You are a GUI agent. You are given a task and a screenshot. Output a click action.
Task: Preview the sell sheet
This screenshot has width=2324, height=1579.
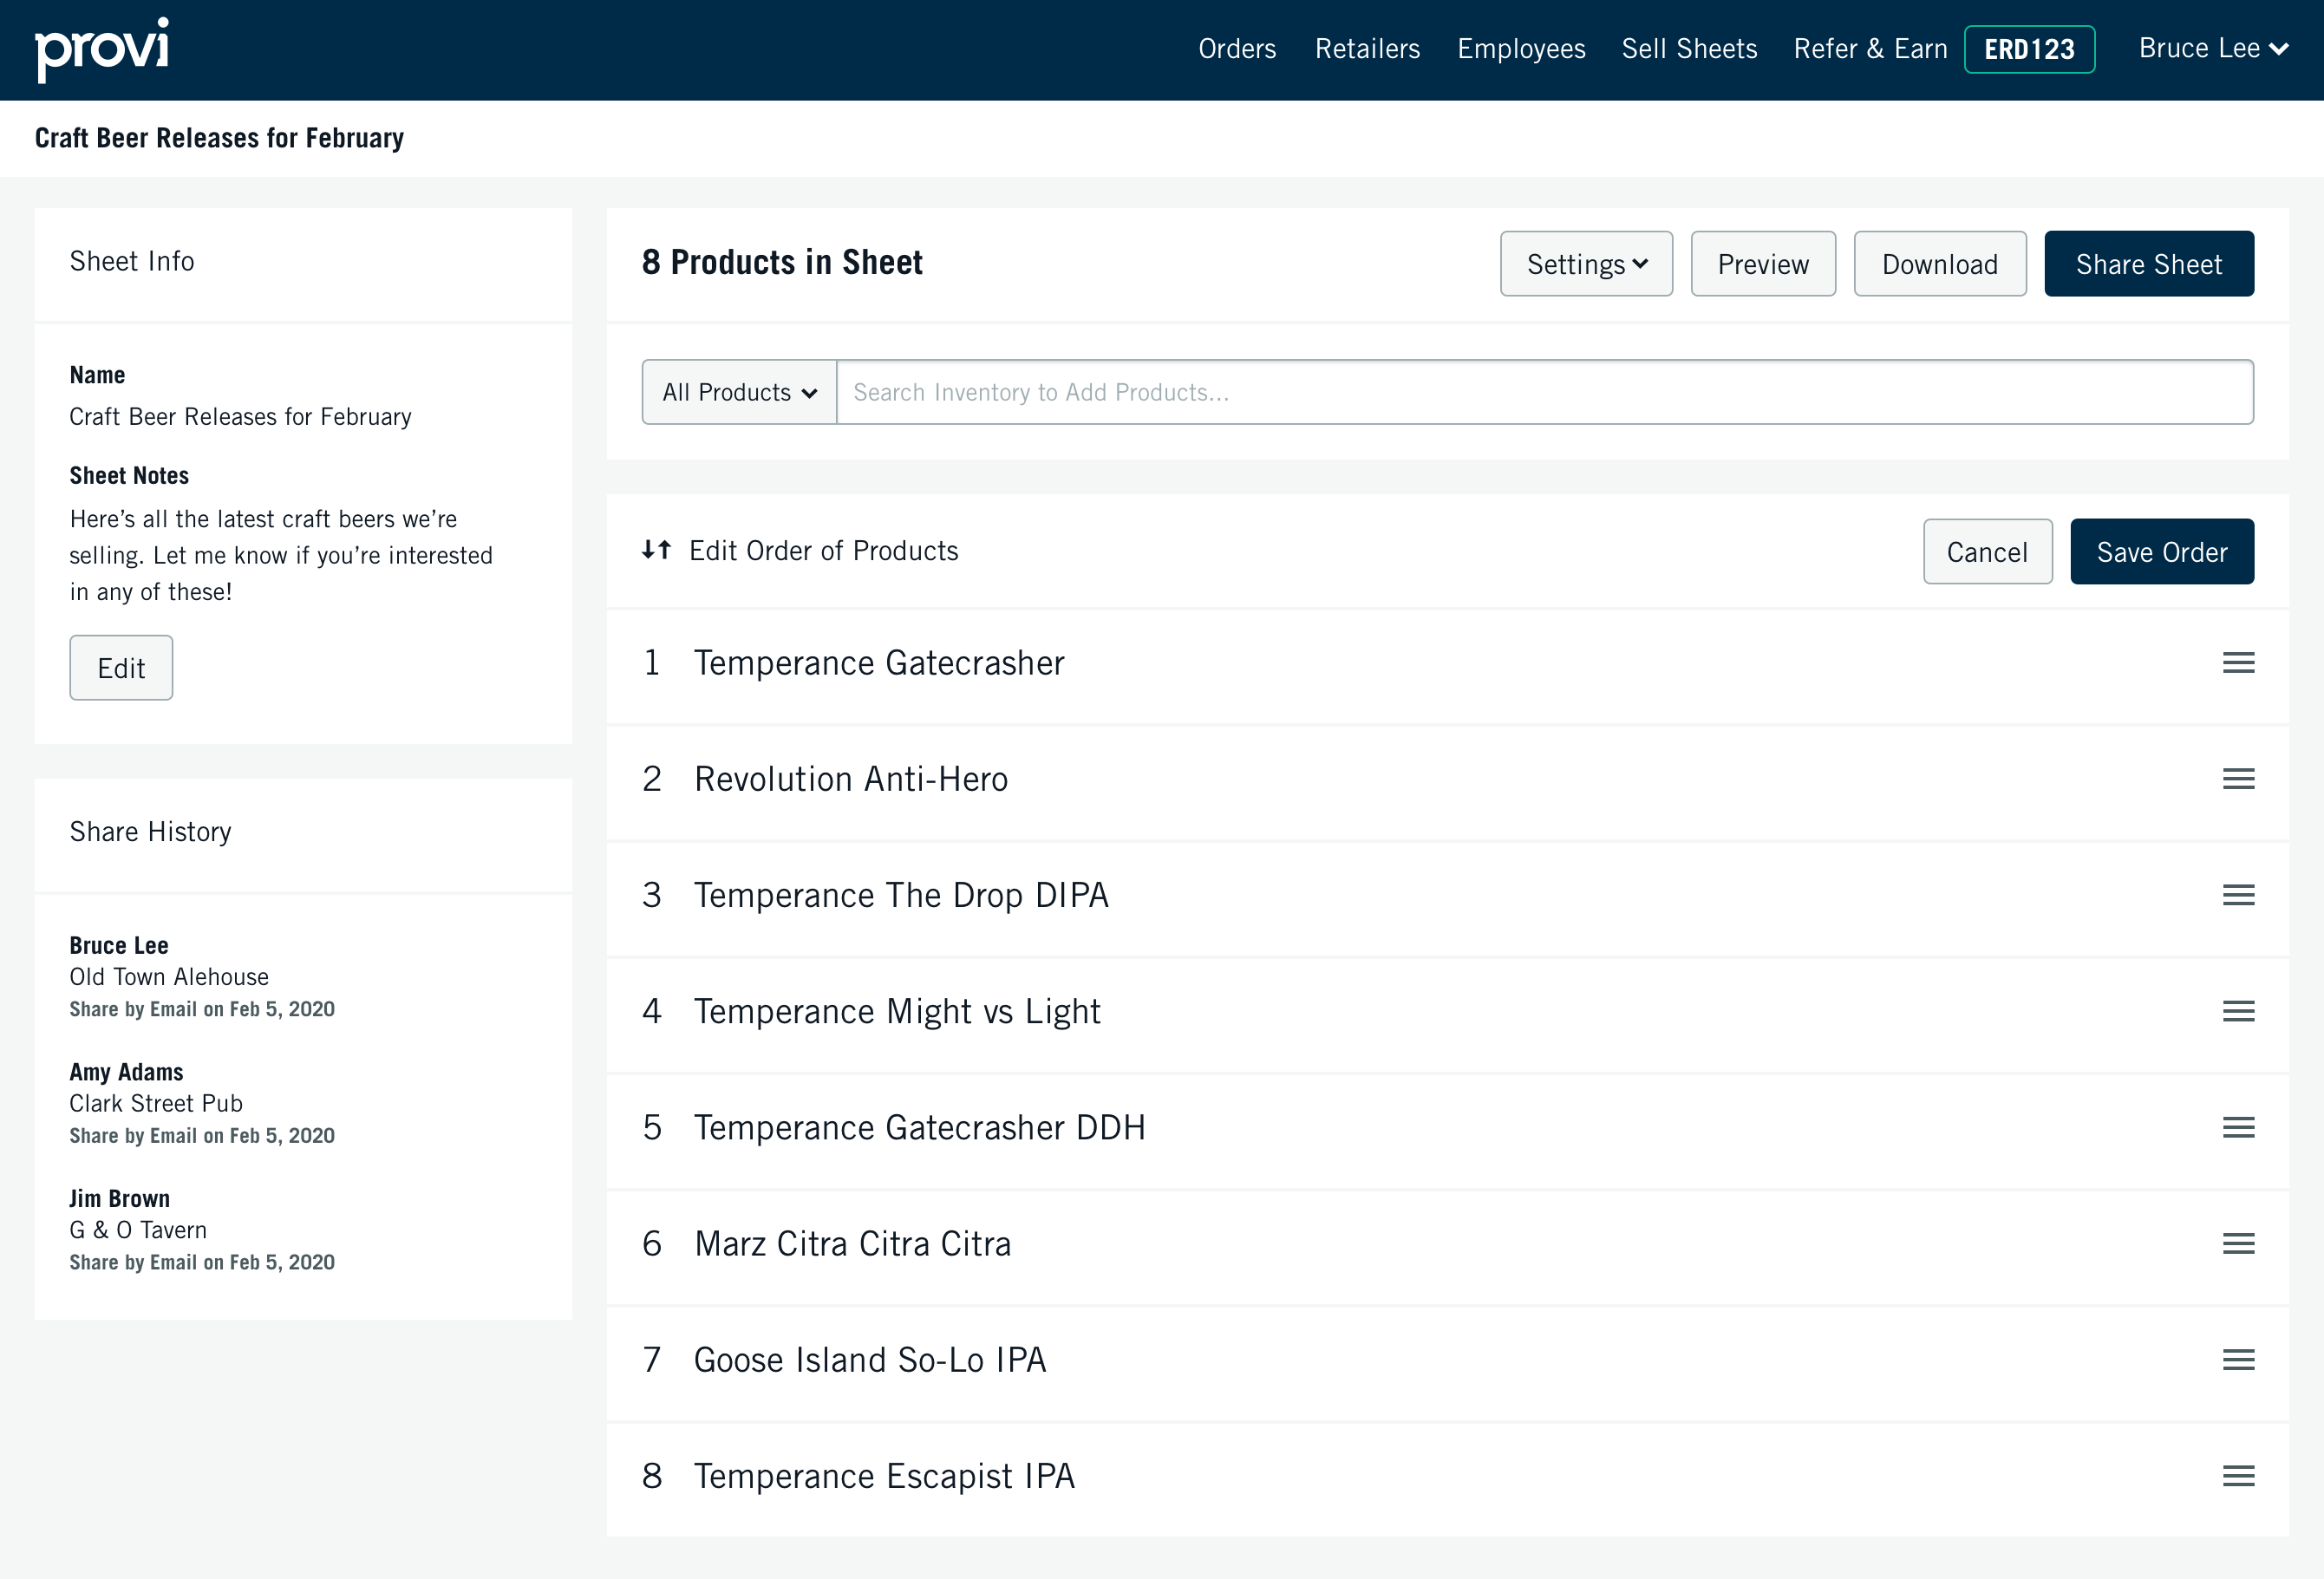(x=1763, y=264)
